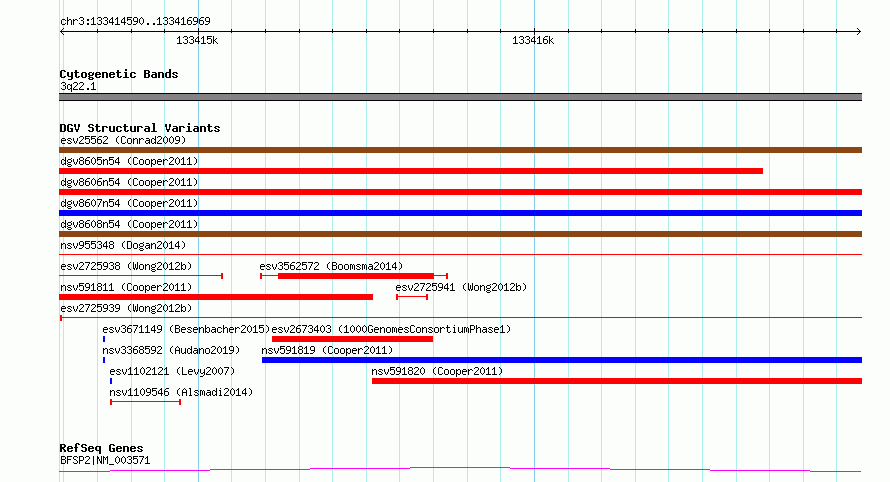Click esv2673403 (1000GenomesConsortiumPhase1) label
The width and height of the screenshot is (890, 482).
(x=391, y=329)
